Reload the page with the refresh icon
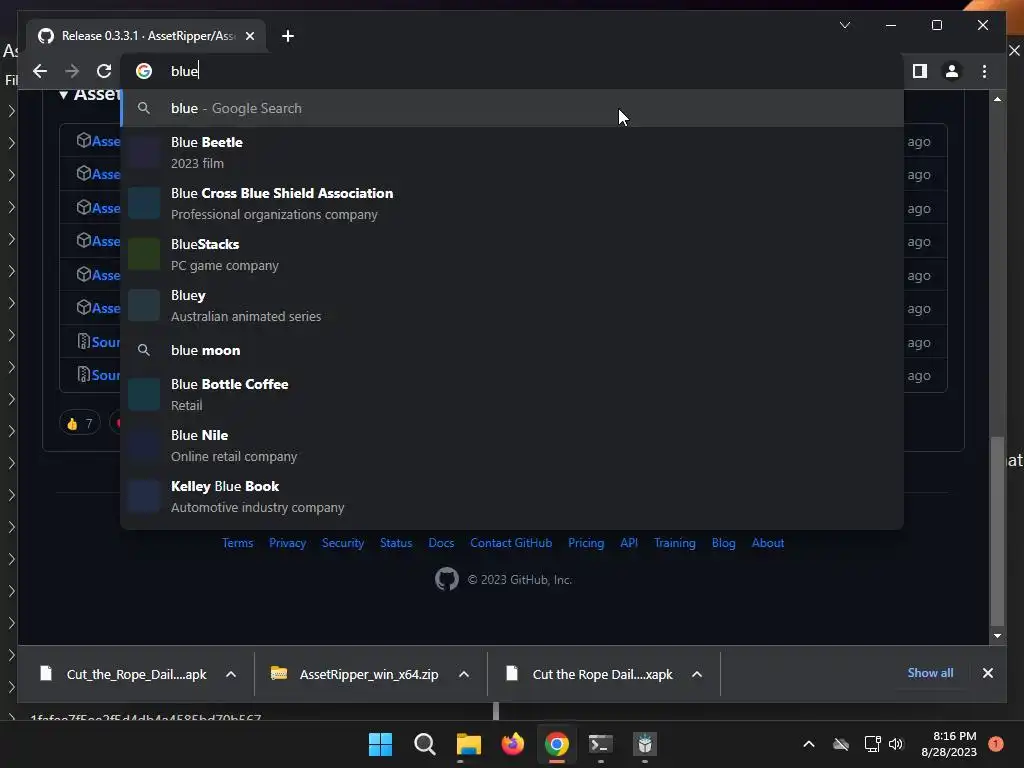This screenshot has width=1024, height=768. [104, 71]
